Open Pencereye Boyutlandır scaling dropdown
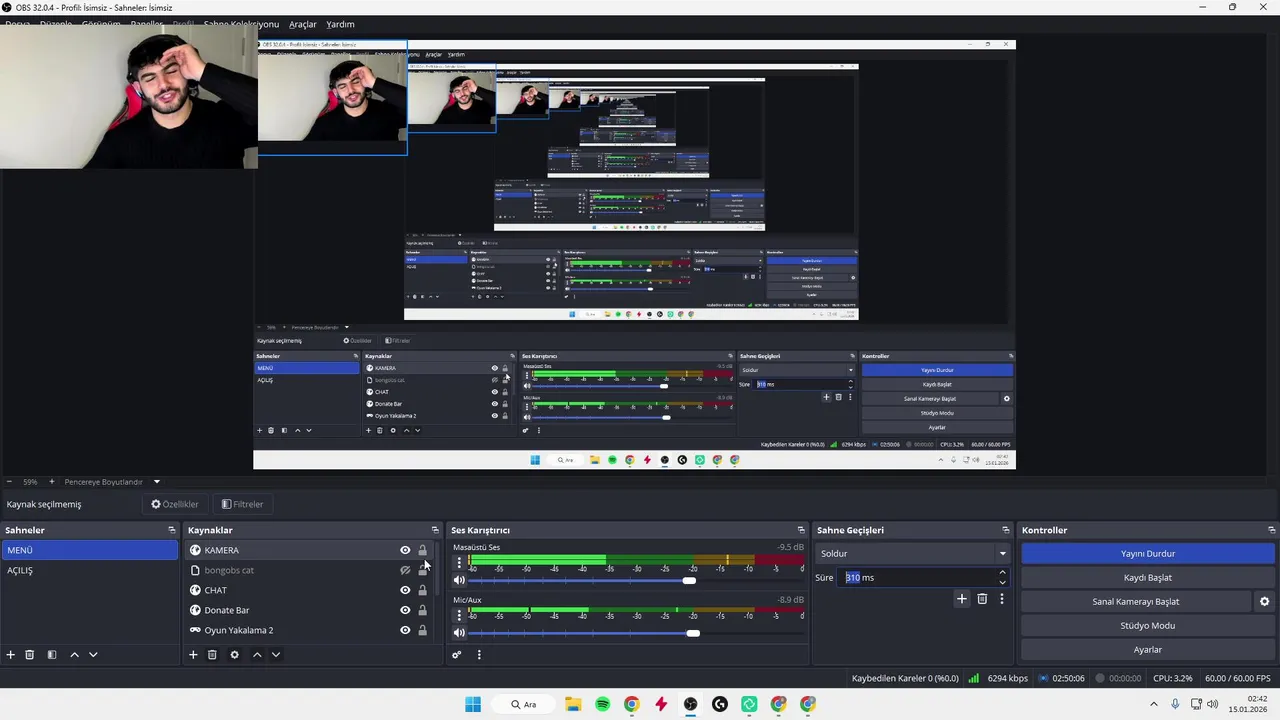The image size is (1280, 720). pos(111,482)
